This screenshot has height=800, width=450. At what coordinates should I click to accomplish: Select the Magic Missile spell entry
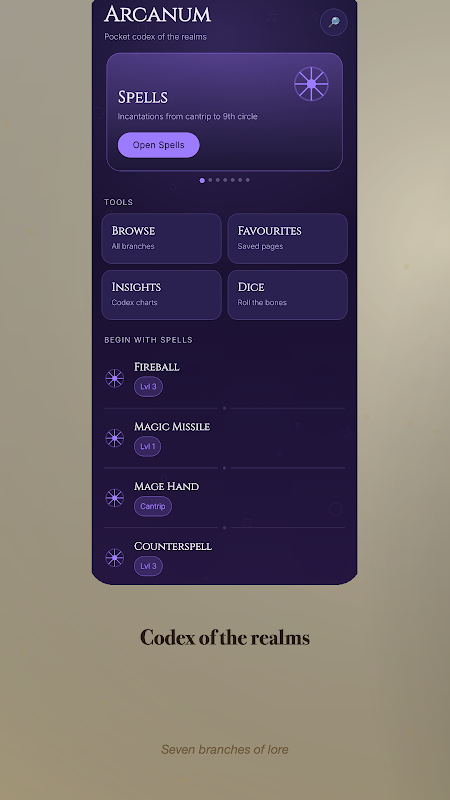[224, 438]
